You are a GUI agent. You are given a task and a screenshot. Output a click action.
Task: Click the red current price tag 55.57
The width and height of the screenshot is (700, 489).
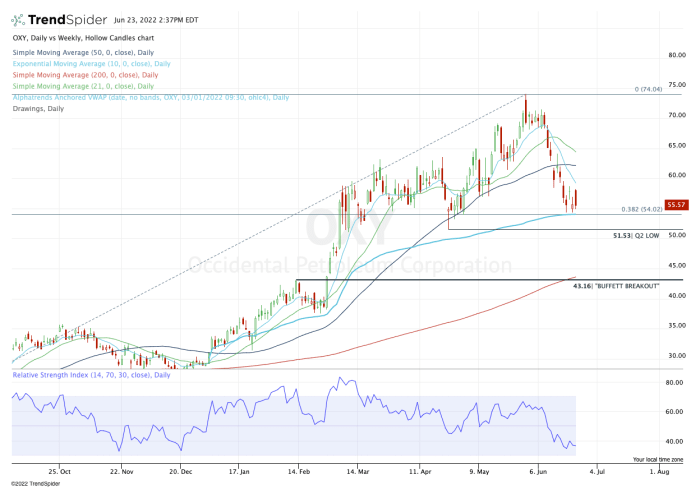click(676, 205)
